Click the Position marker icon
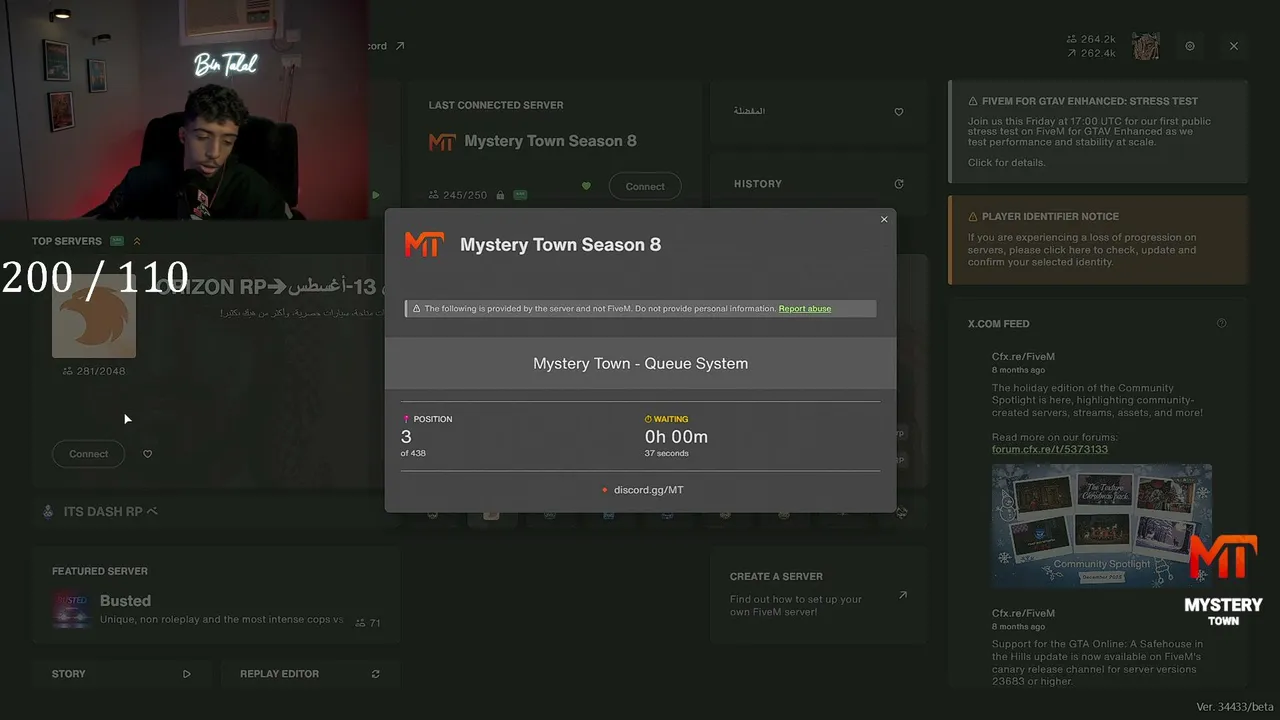 tap(406, 419)
